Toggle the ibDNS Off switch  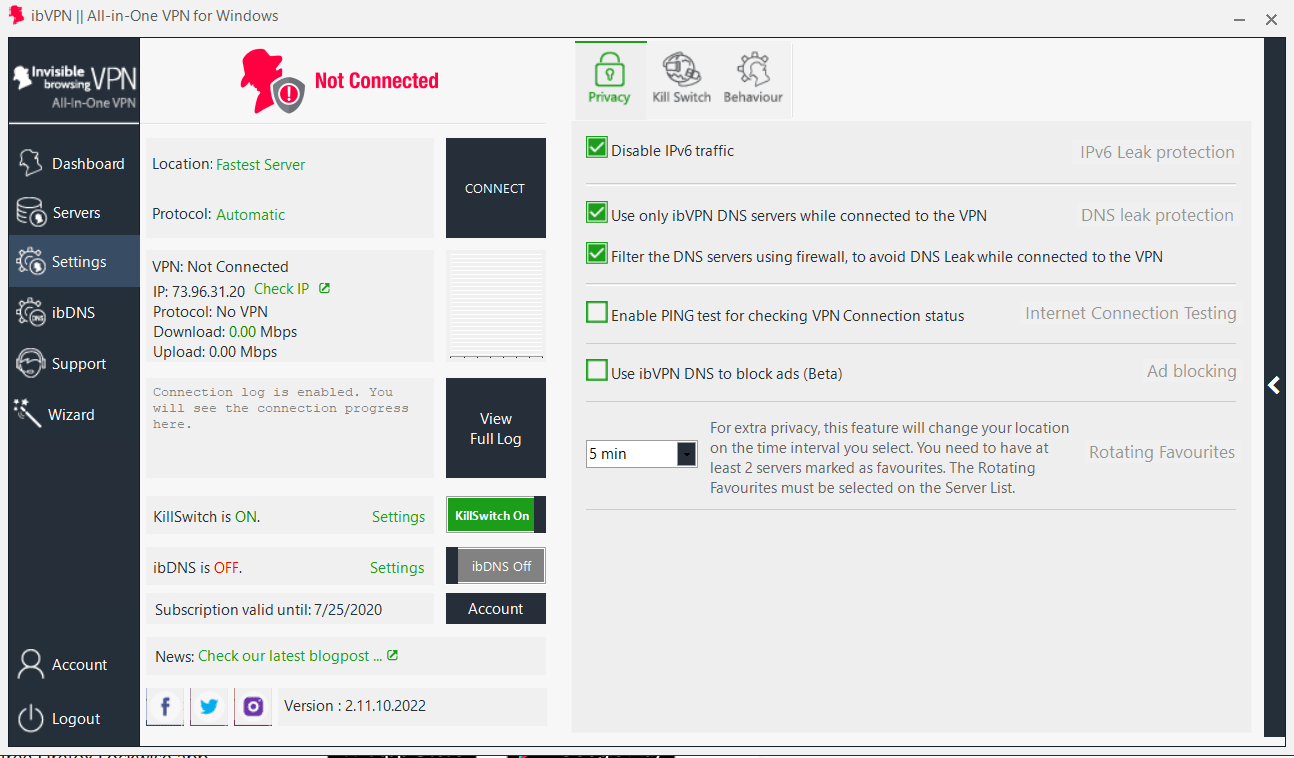coord(496,566)
